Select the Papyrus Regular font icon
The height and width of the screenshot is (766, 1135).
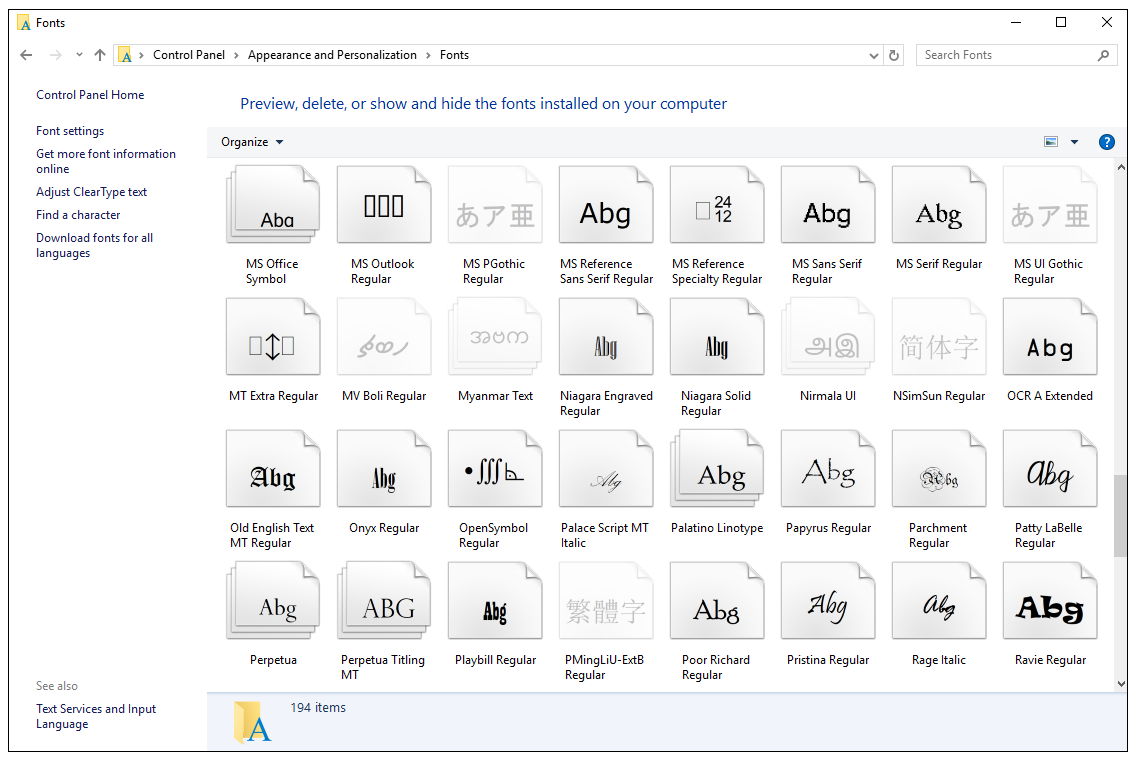828,476
